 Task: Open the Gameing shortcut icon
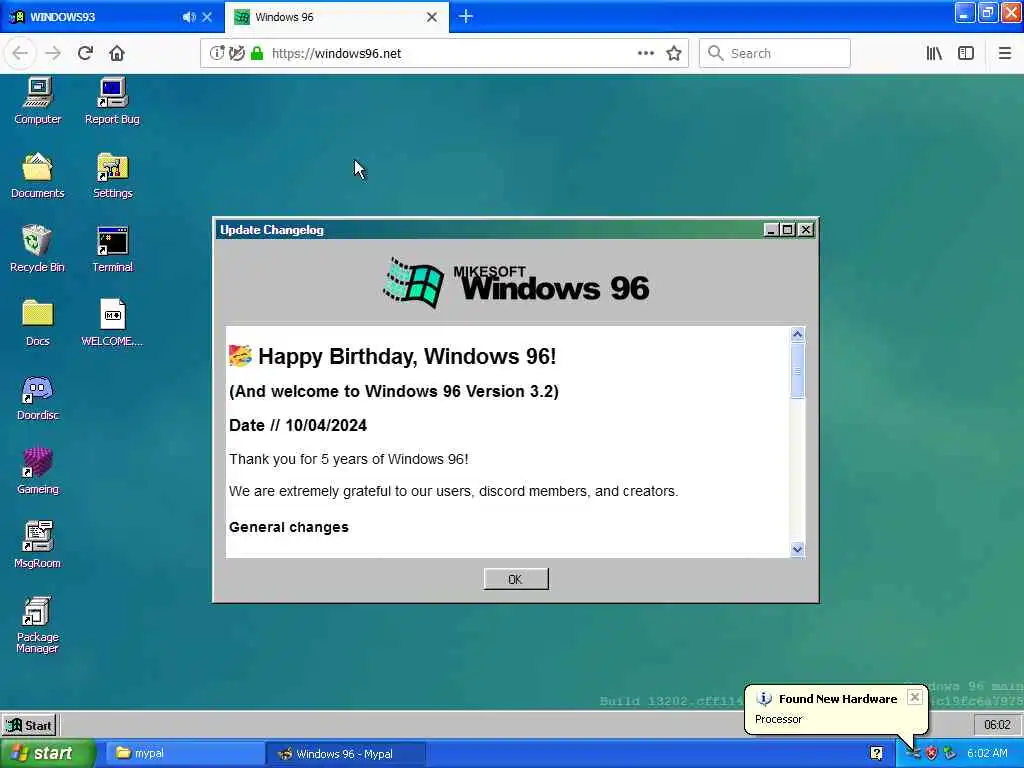click(x=37, y=471)
